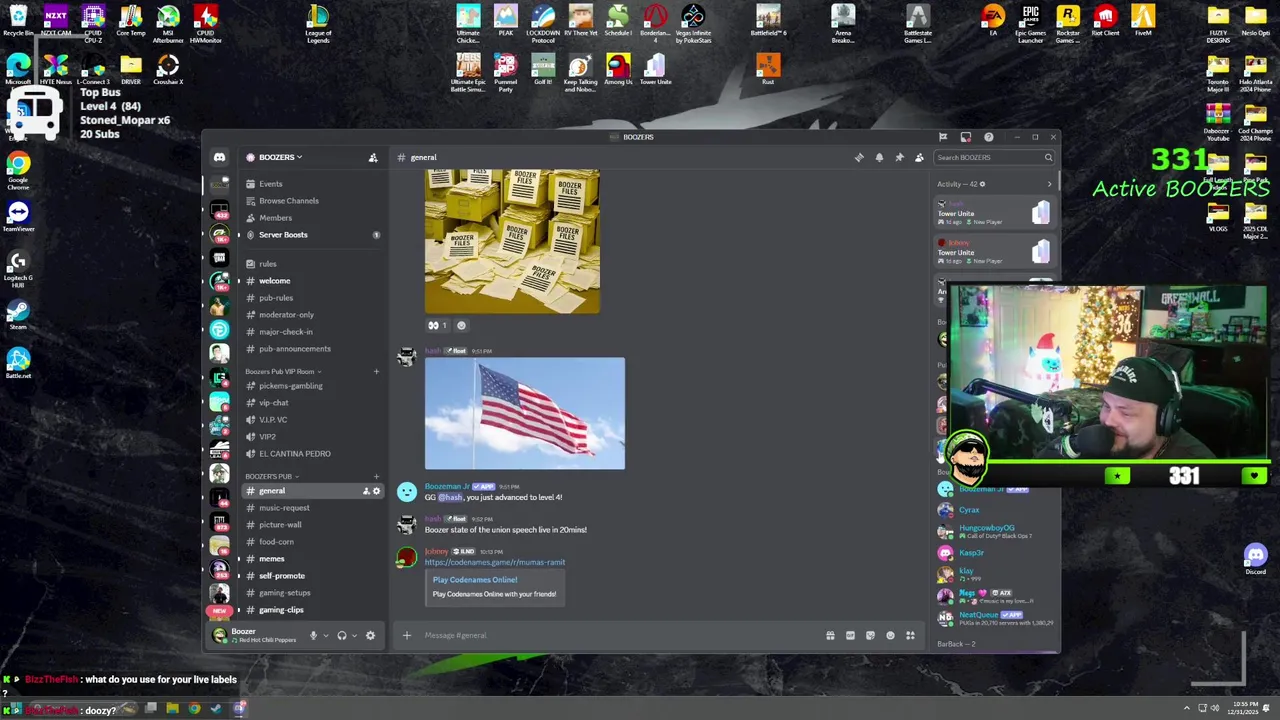Click Play Codenames Online! embed title
This screenshot has height=720, width=1280.
pos(475,580)
